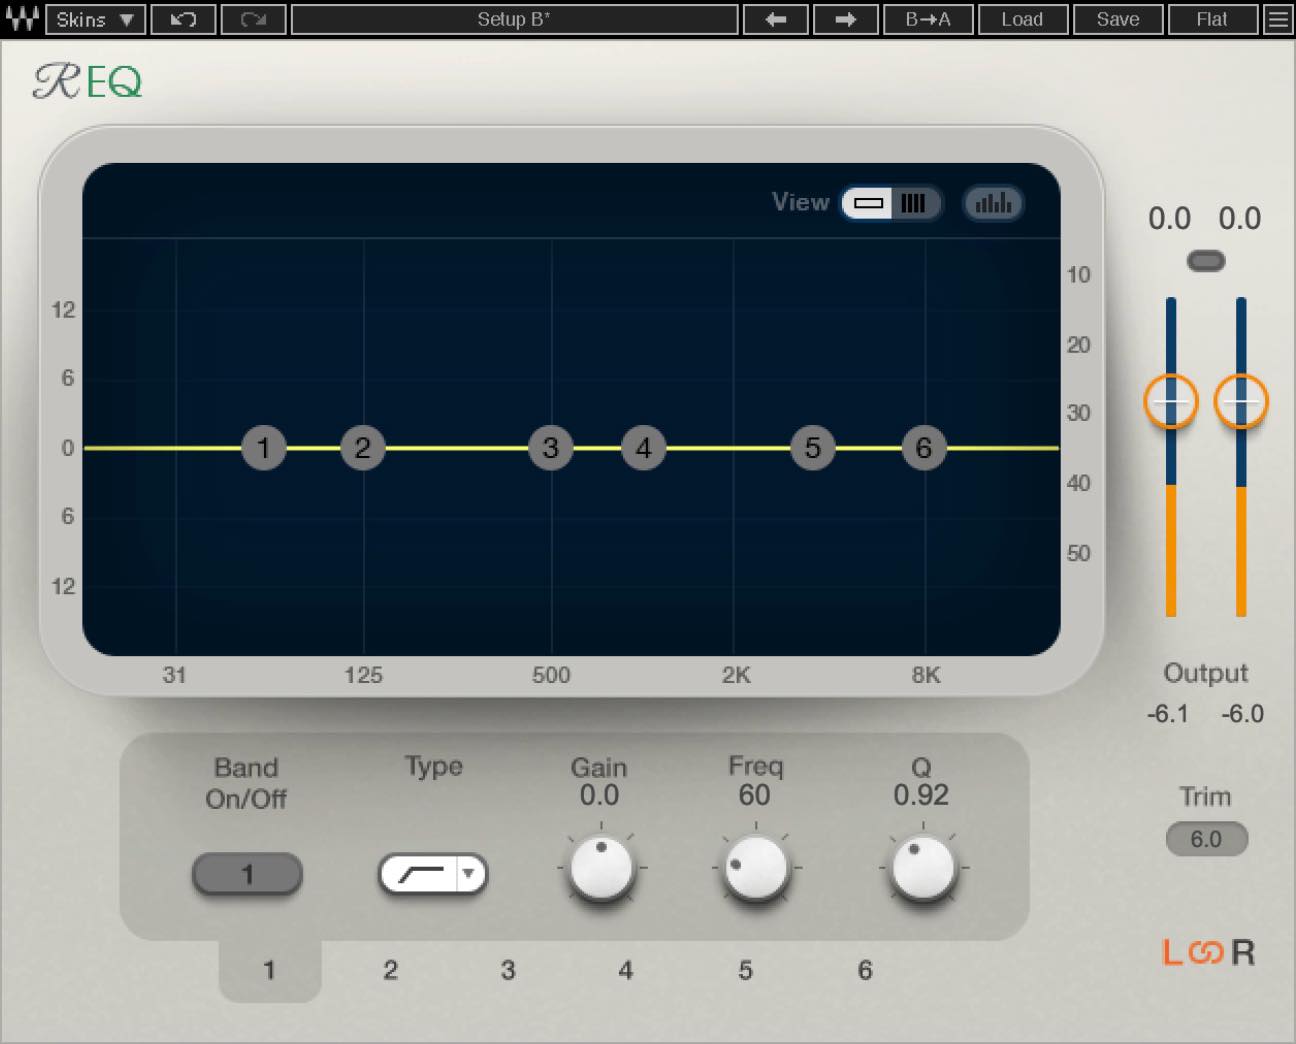This screenshot has width=1296, height=1044.
Task: Click the undo arrow icon
Action: click(x=182, y=19)
